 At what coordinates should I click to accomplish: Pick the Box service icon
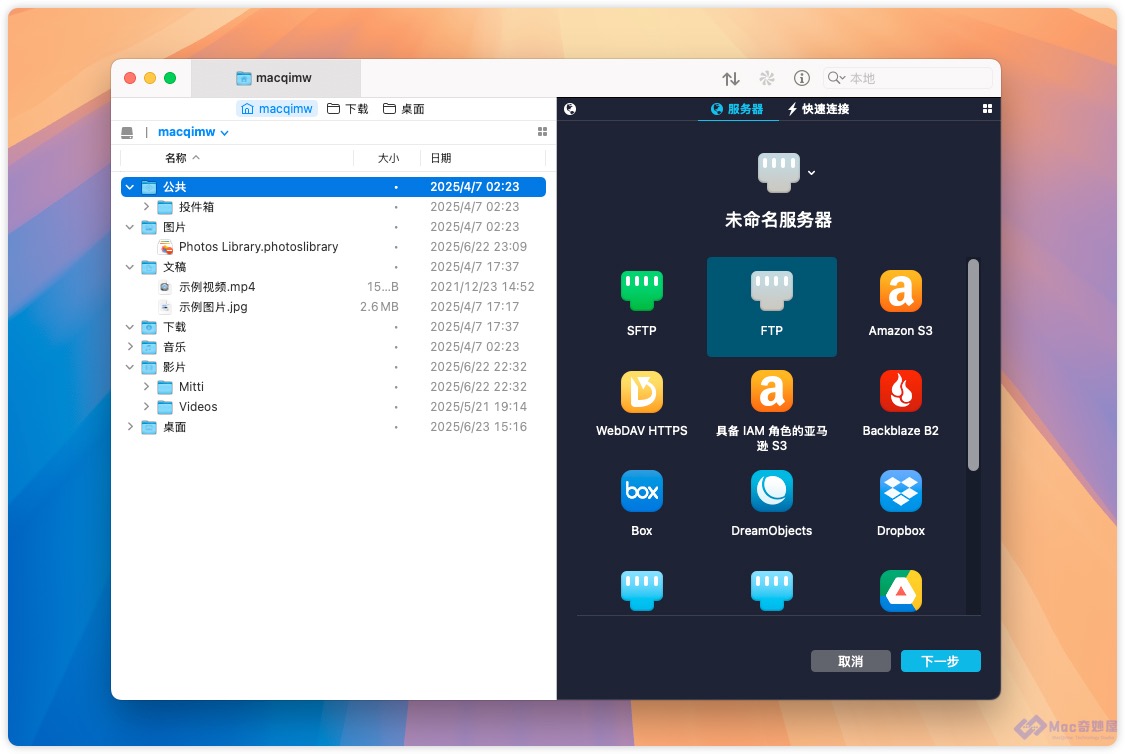pyautogui.click(x=641, y=491)
